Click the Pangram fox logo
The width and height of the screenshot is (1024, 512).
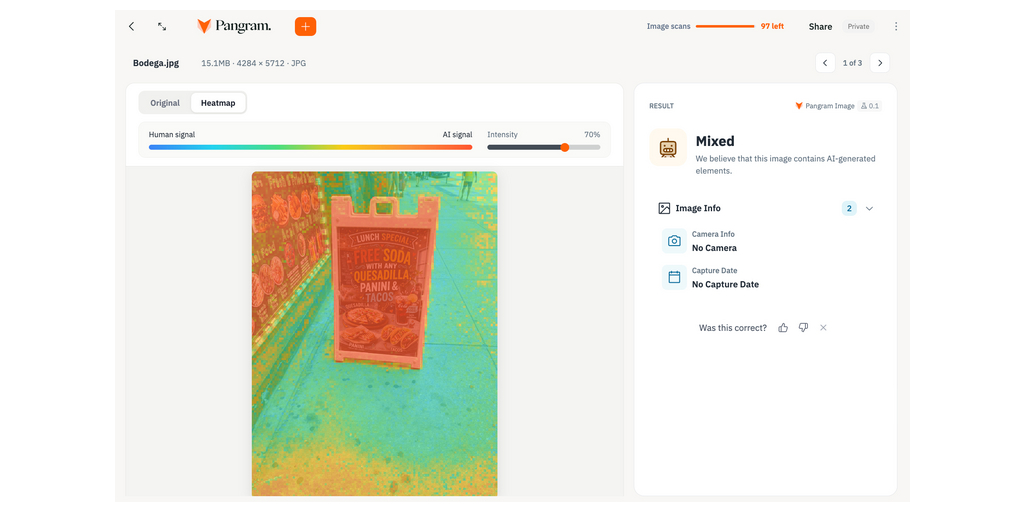pyautogui.click(x=204, y=26)
